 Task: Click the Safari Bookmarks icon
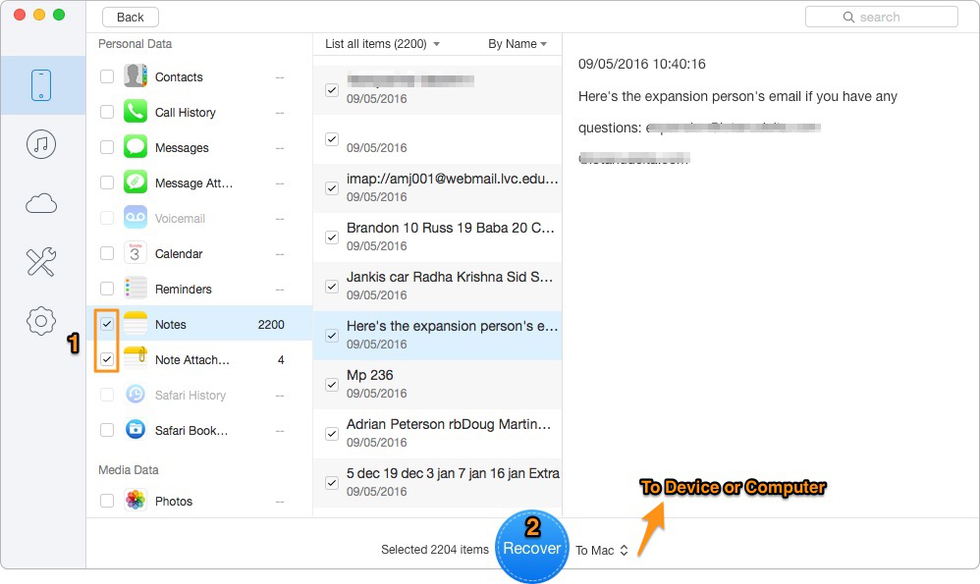pyautogui.click(x=135, y=430)
